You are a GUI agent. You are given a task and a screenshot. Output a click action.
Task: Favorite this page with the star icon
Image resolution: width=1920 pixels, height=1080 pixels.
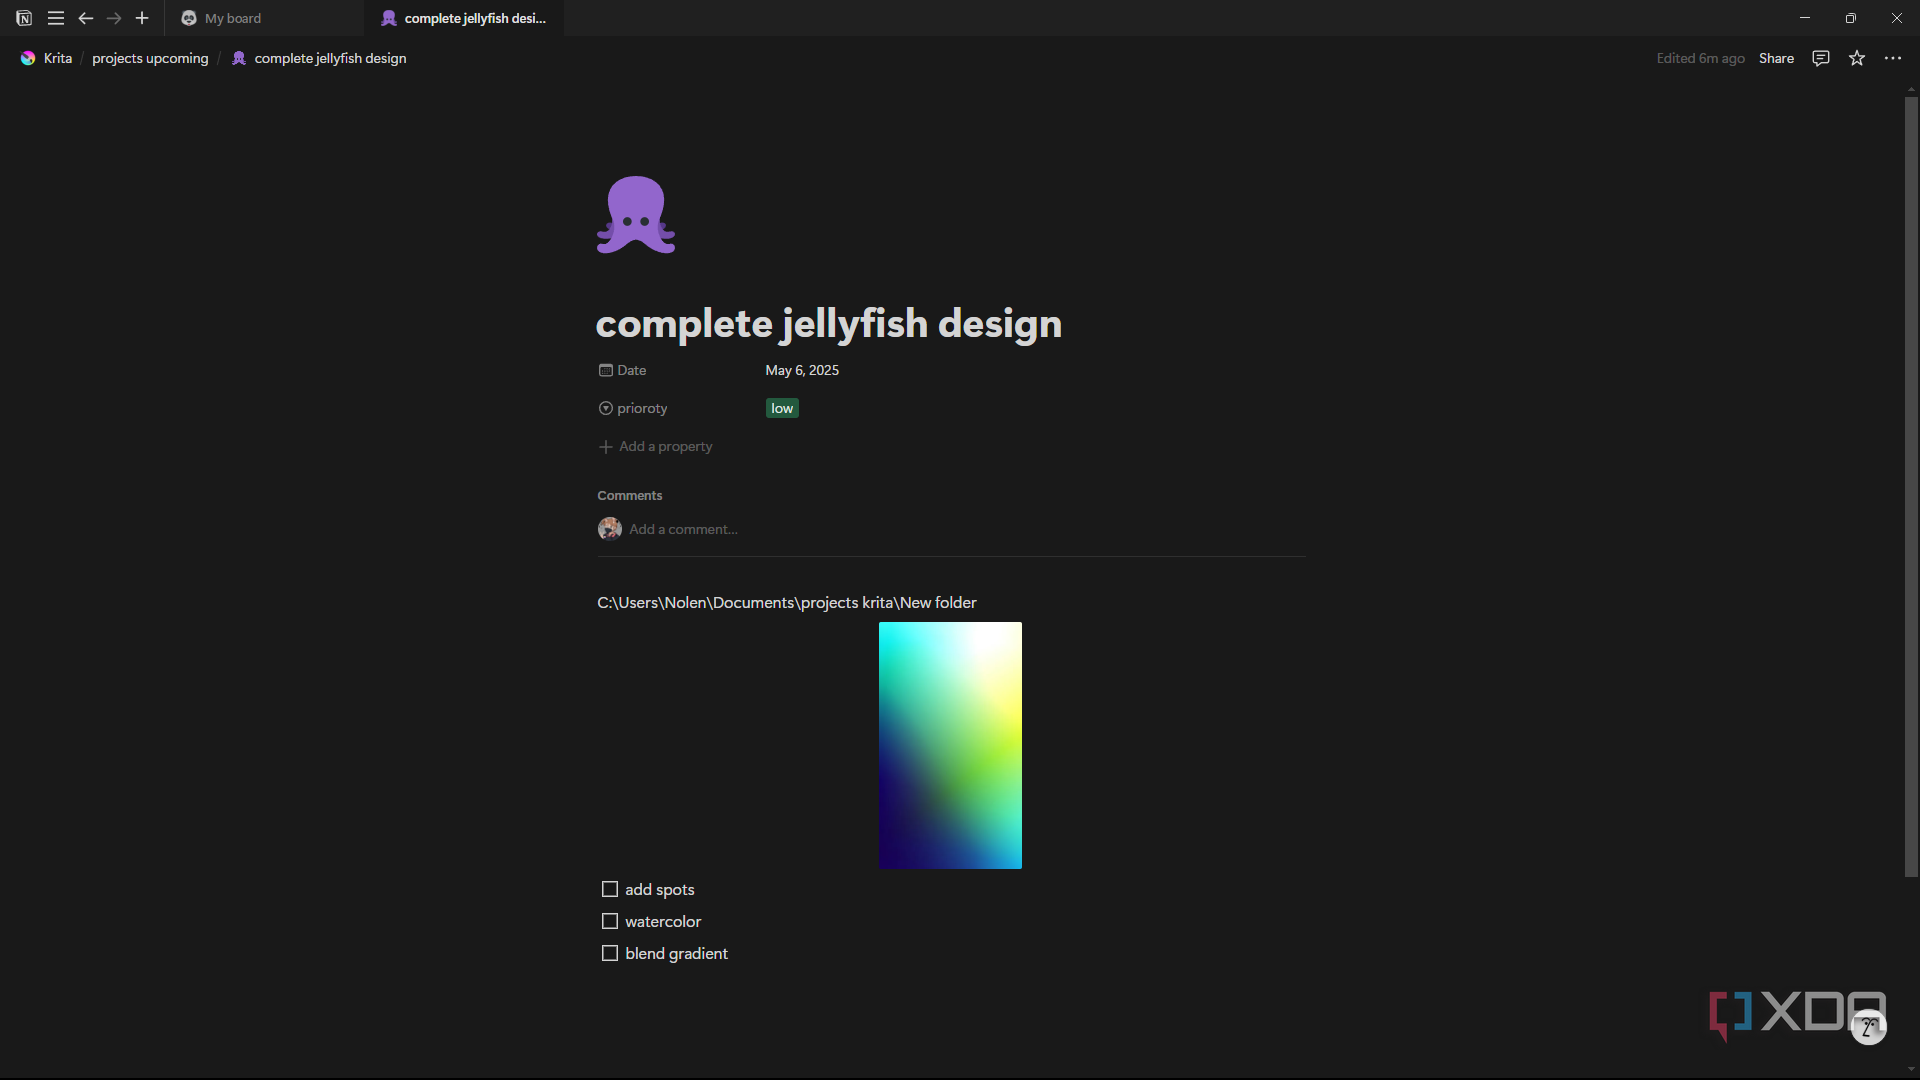pos(1857,58)
